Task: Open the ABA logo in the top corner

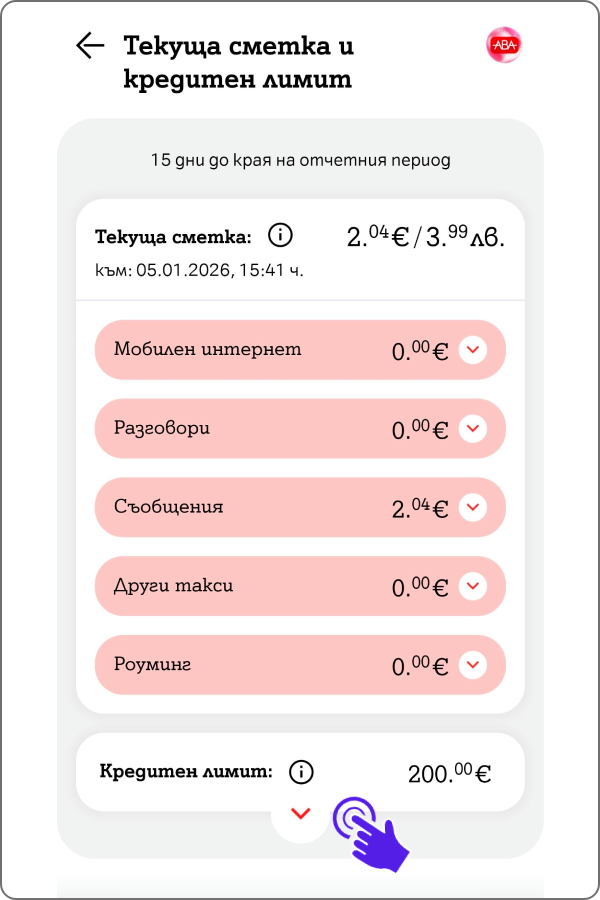Action: pyautogui.click(x=505, y=43)
